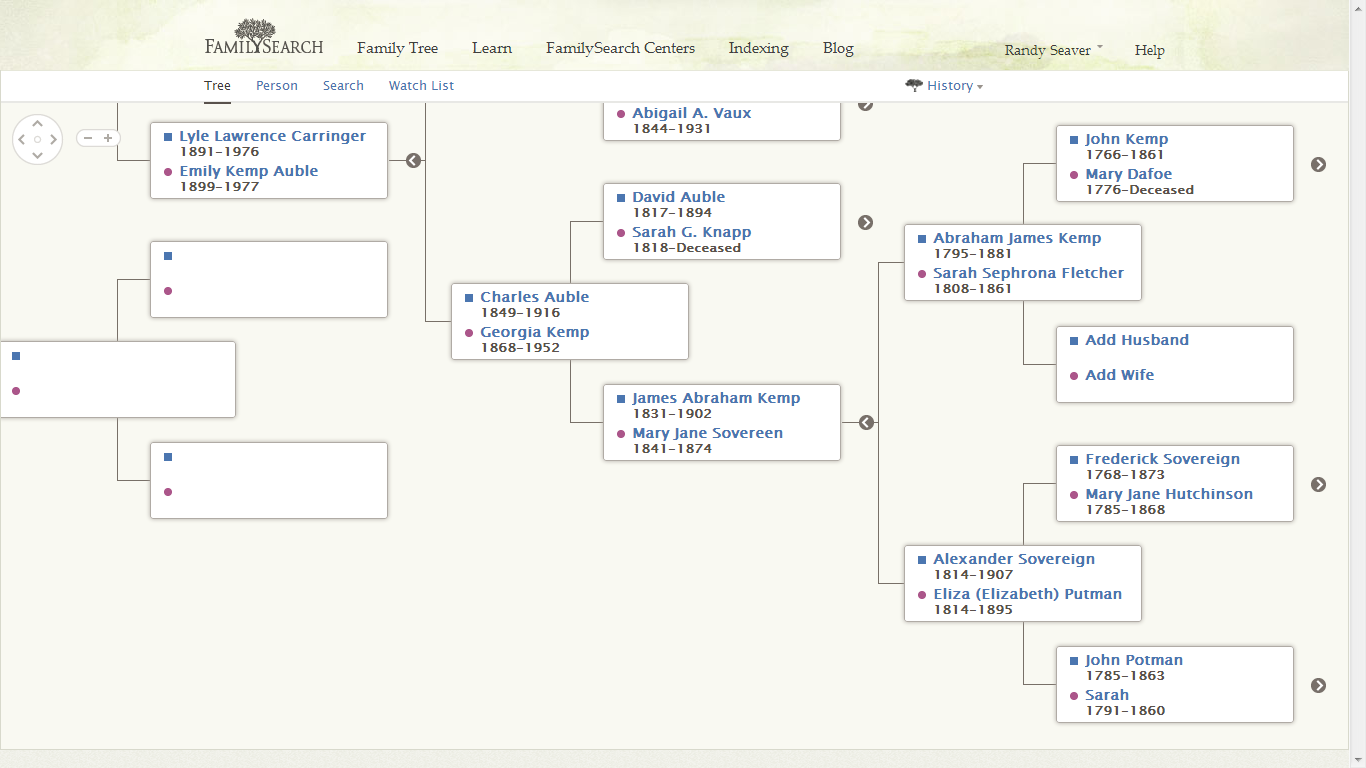Expand ancestors of Frederick Sovereign
The height and width of the screenshot is (768, 1366).
[x=1318, y=483]
